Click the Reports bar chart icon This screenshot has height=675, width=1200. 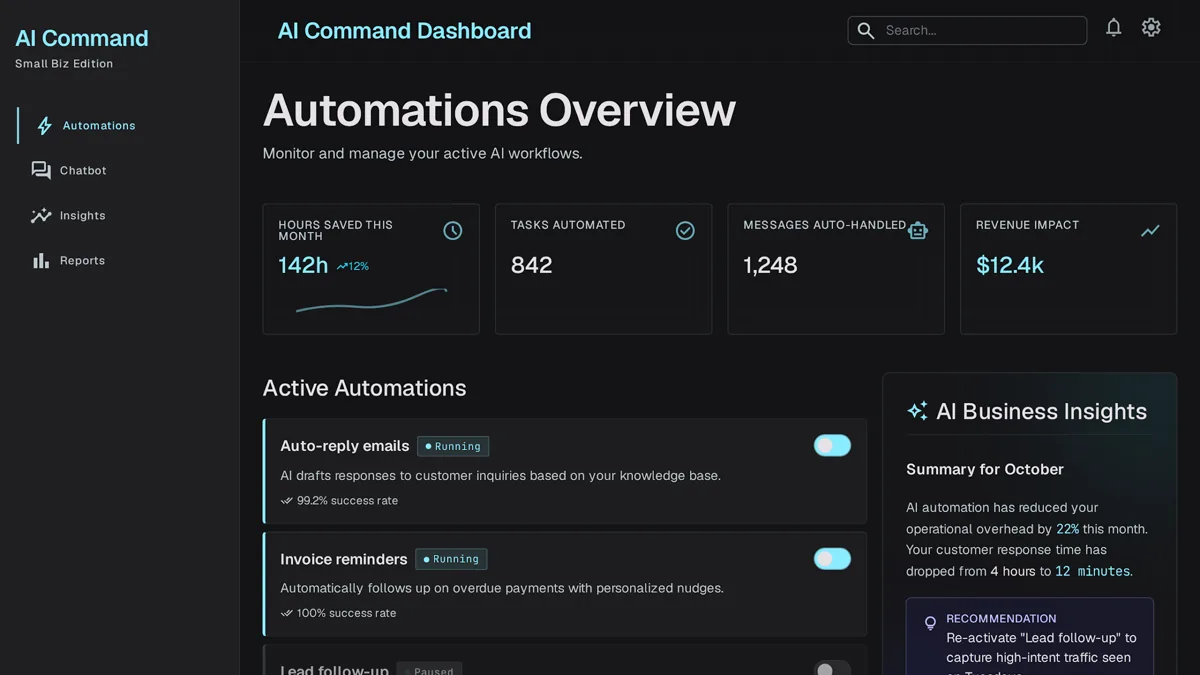click(41, 261)
